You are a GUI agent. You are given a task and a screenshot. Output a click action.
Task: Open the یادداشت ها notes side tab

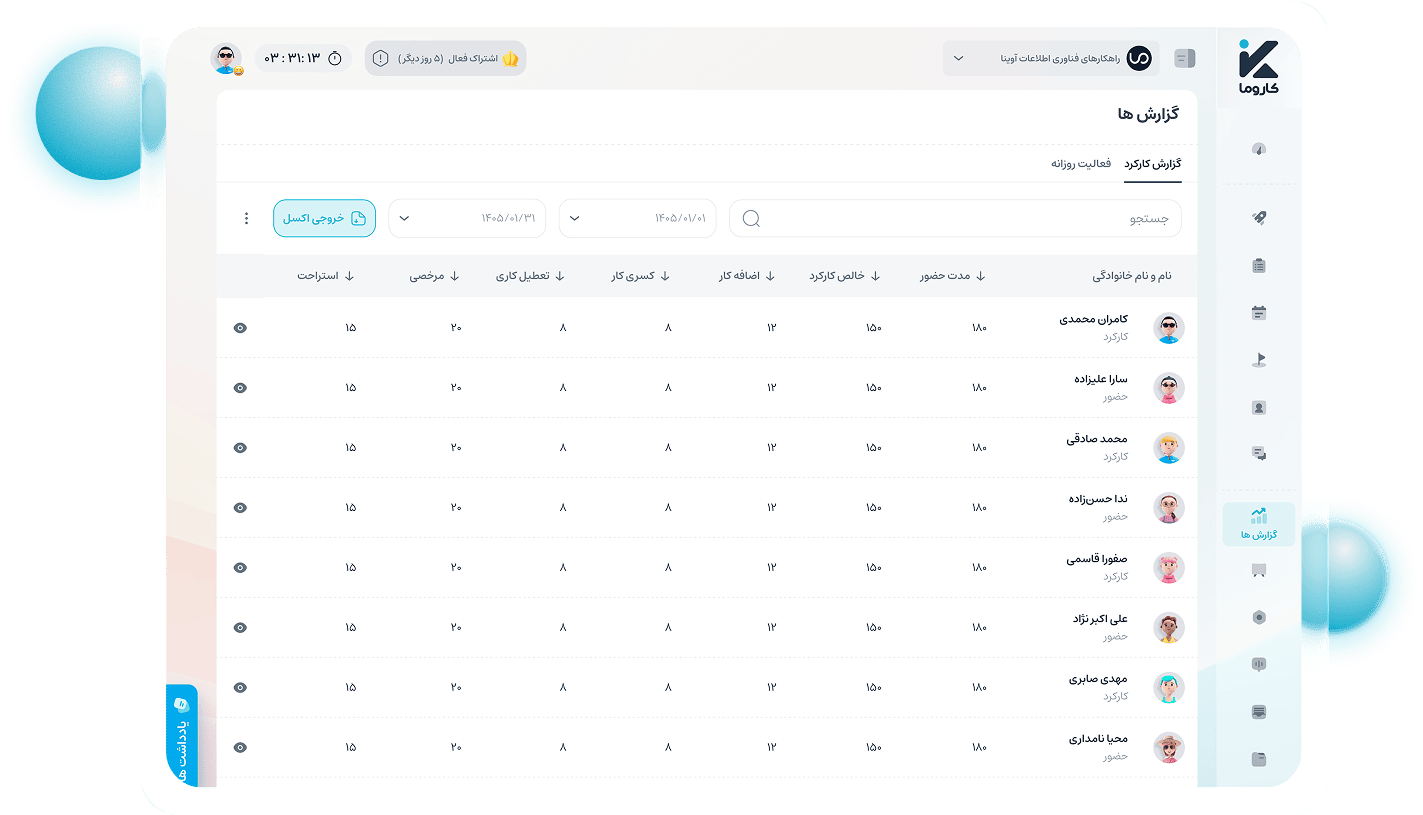coord(182,736)
